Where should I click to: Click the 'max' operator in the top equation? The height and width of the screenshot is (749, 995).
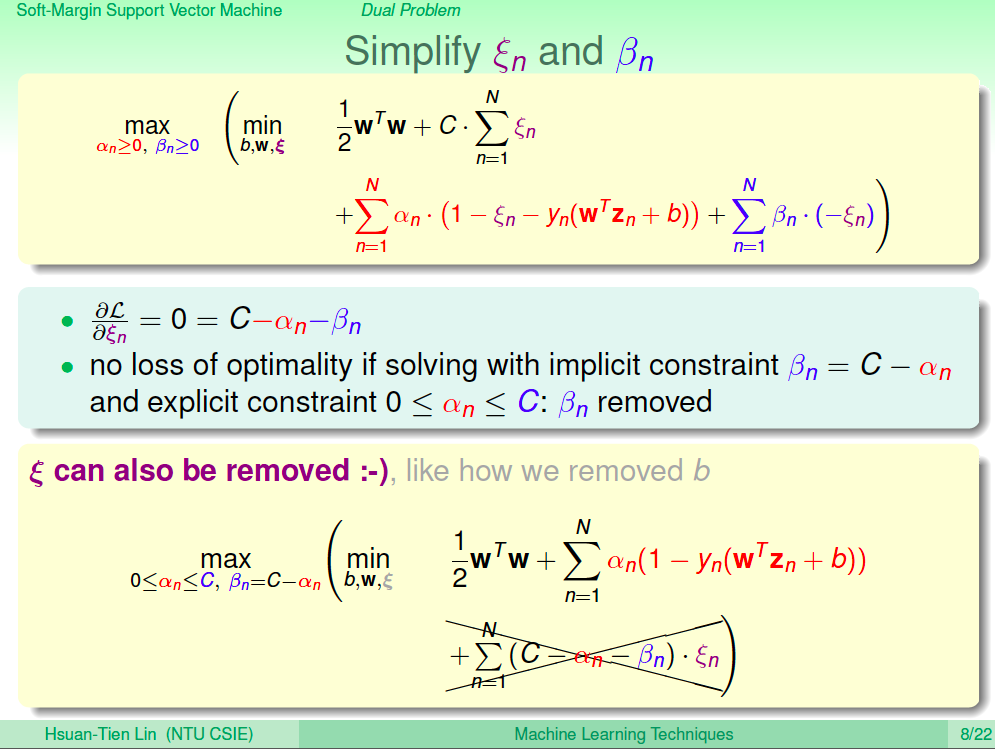(147, 126)
